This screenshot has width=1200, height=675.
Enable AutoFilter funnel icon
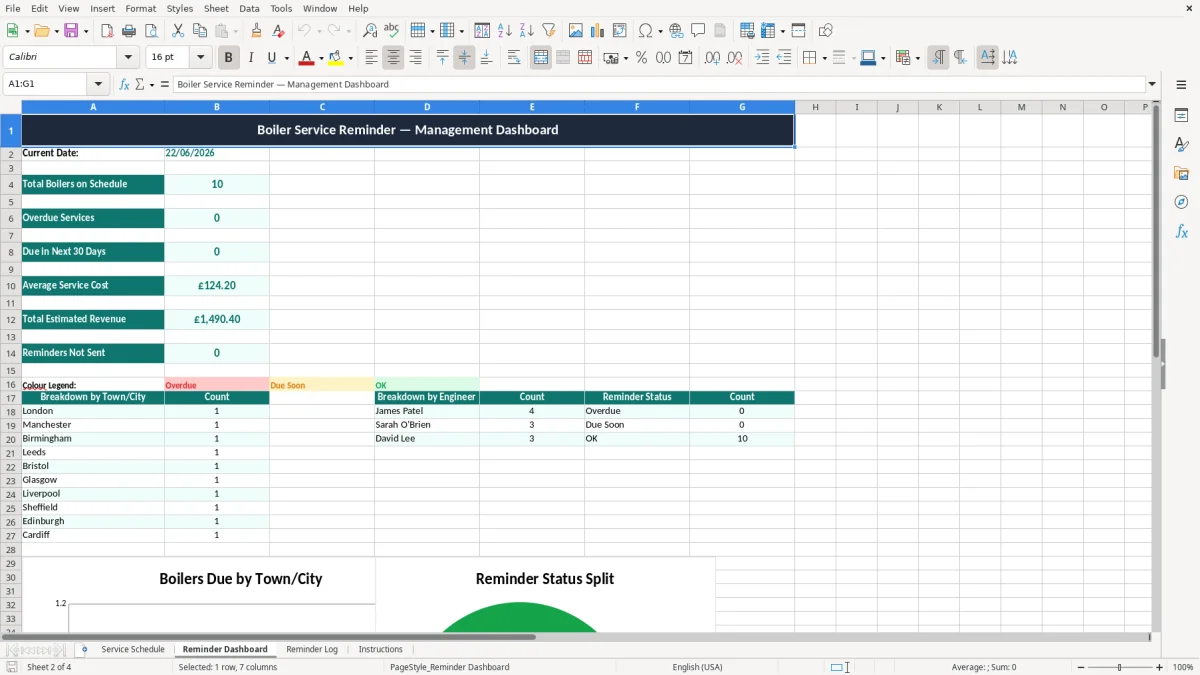click(x=548, y=31)
